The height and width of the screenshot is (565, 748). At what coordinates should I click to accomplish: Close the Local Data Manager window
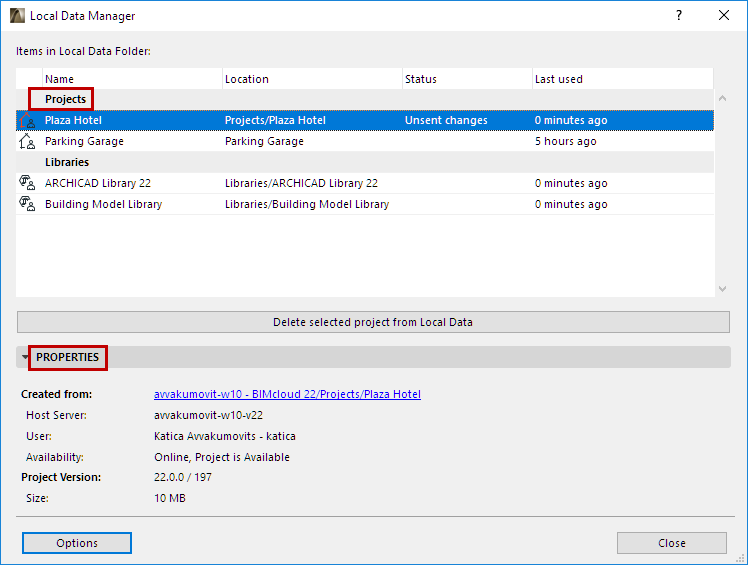pyautogui.click(x=724, y=15)
